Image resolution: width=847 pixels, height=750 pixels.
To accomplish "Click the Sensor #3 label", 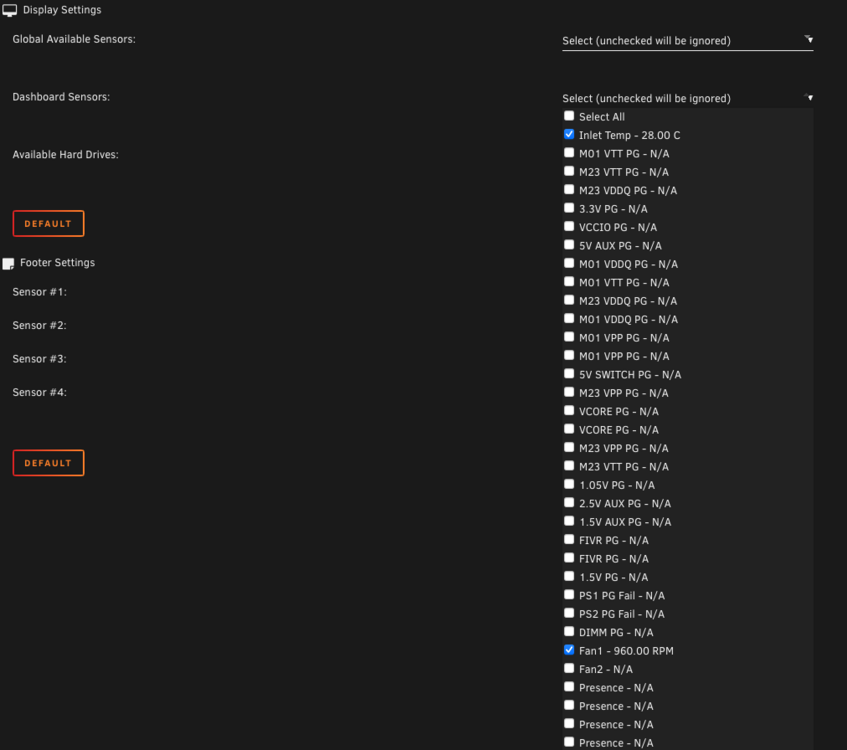I will (39, 359).
